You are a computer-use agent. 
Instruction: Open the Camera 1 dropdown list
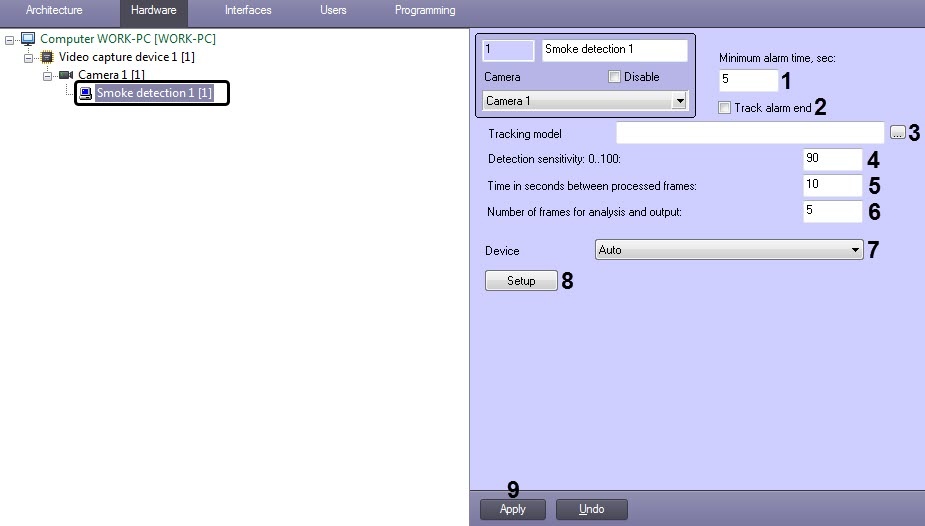click(680, 101)
